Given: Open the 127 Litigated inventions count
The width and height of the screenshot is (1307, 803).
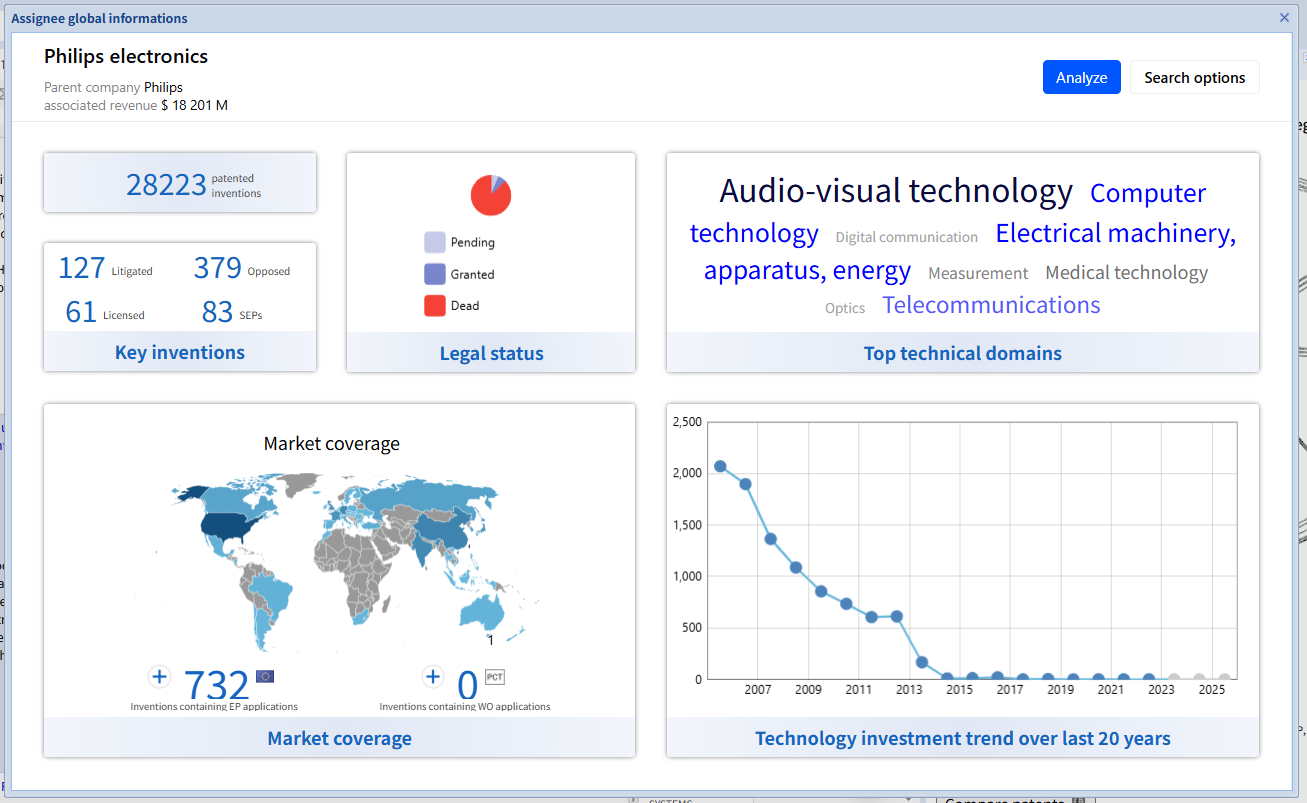Looking at the screenshot, I should [82, 268].
